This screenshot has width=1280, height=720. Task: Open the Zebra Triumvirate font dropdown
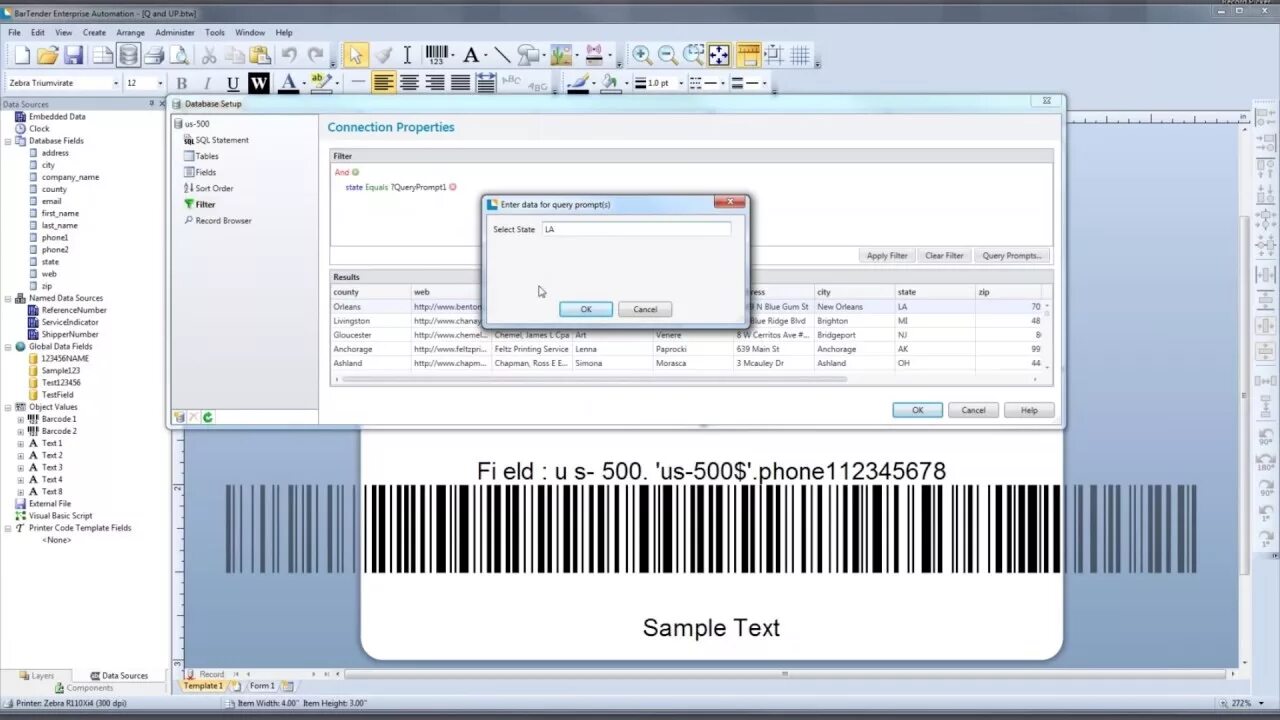pos(115,83)
